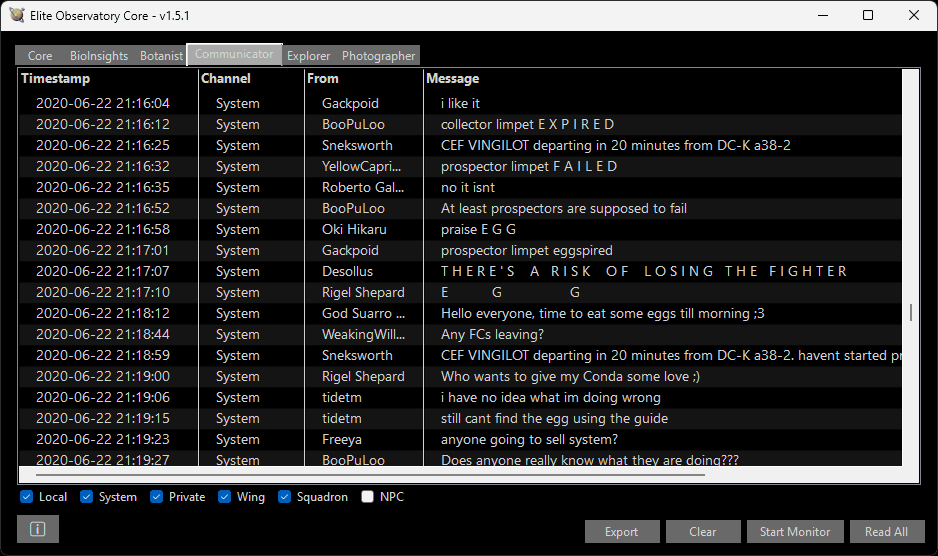Click timestamp 2020-06-22 21:16:25

(x=103, y=145)
